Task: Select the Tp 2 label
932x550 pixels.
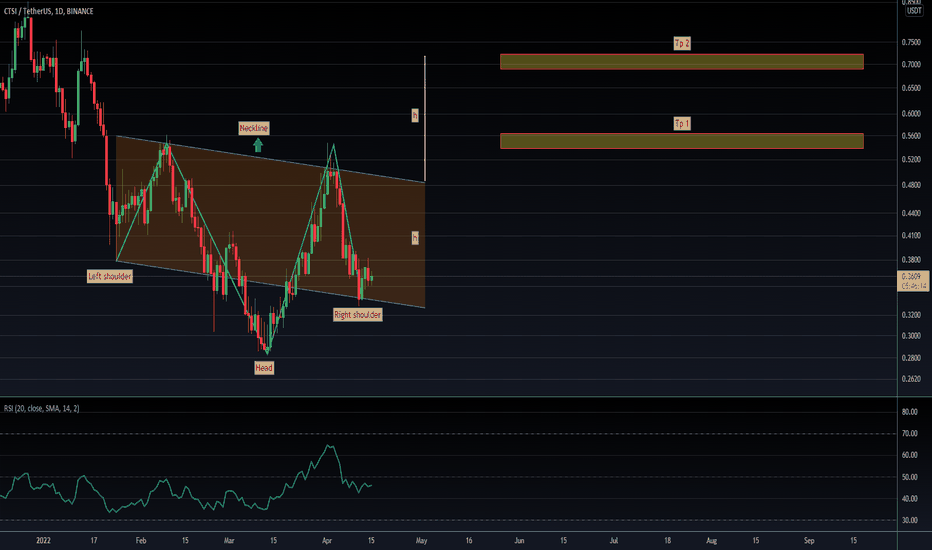Action: 682,43
